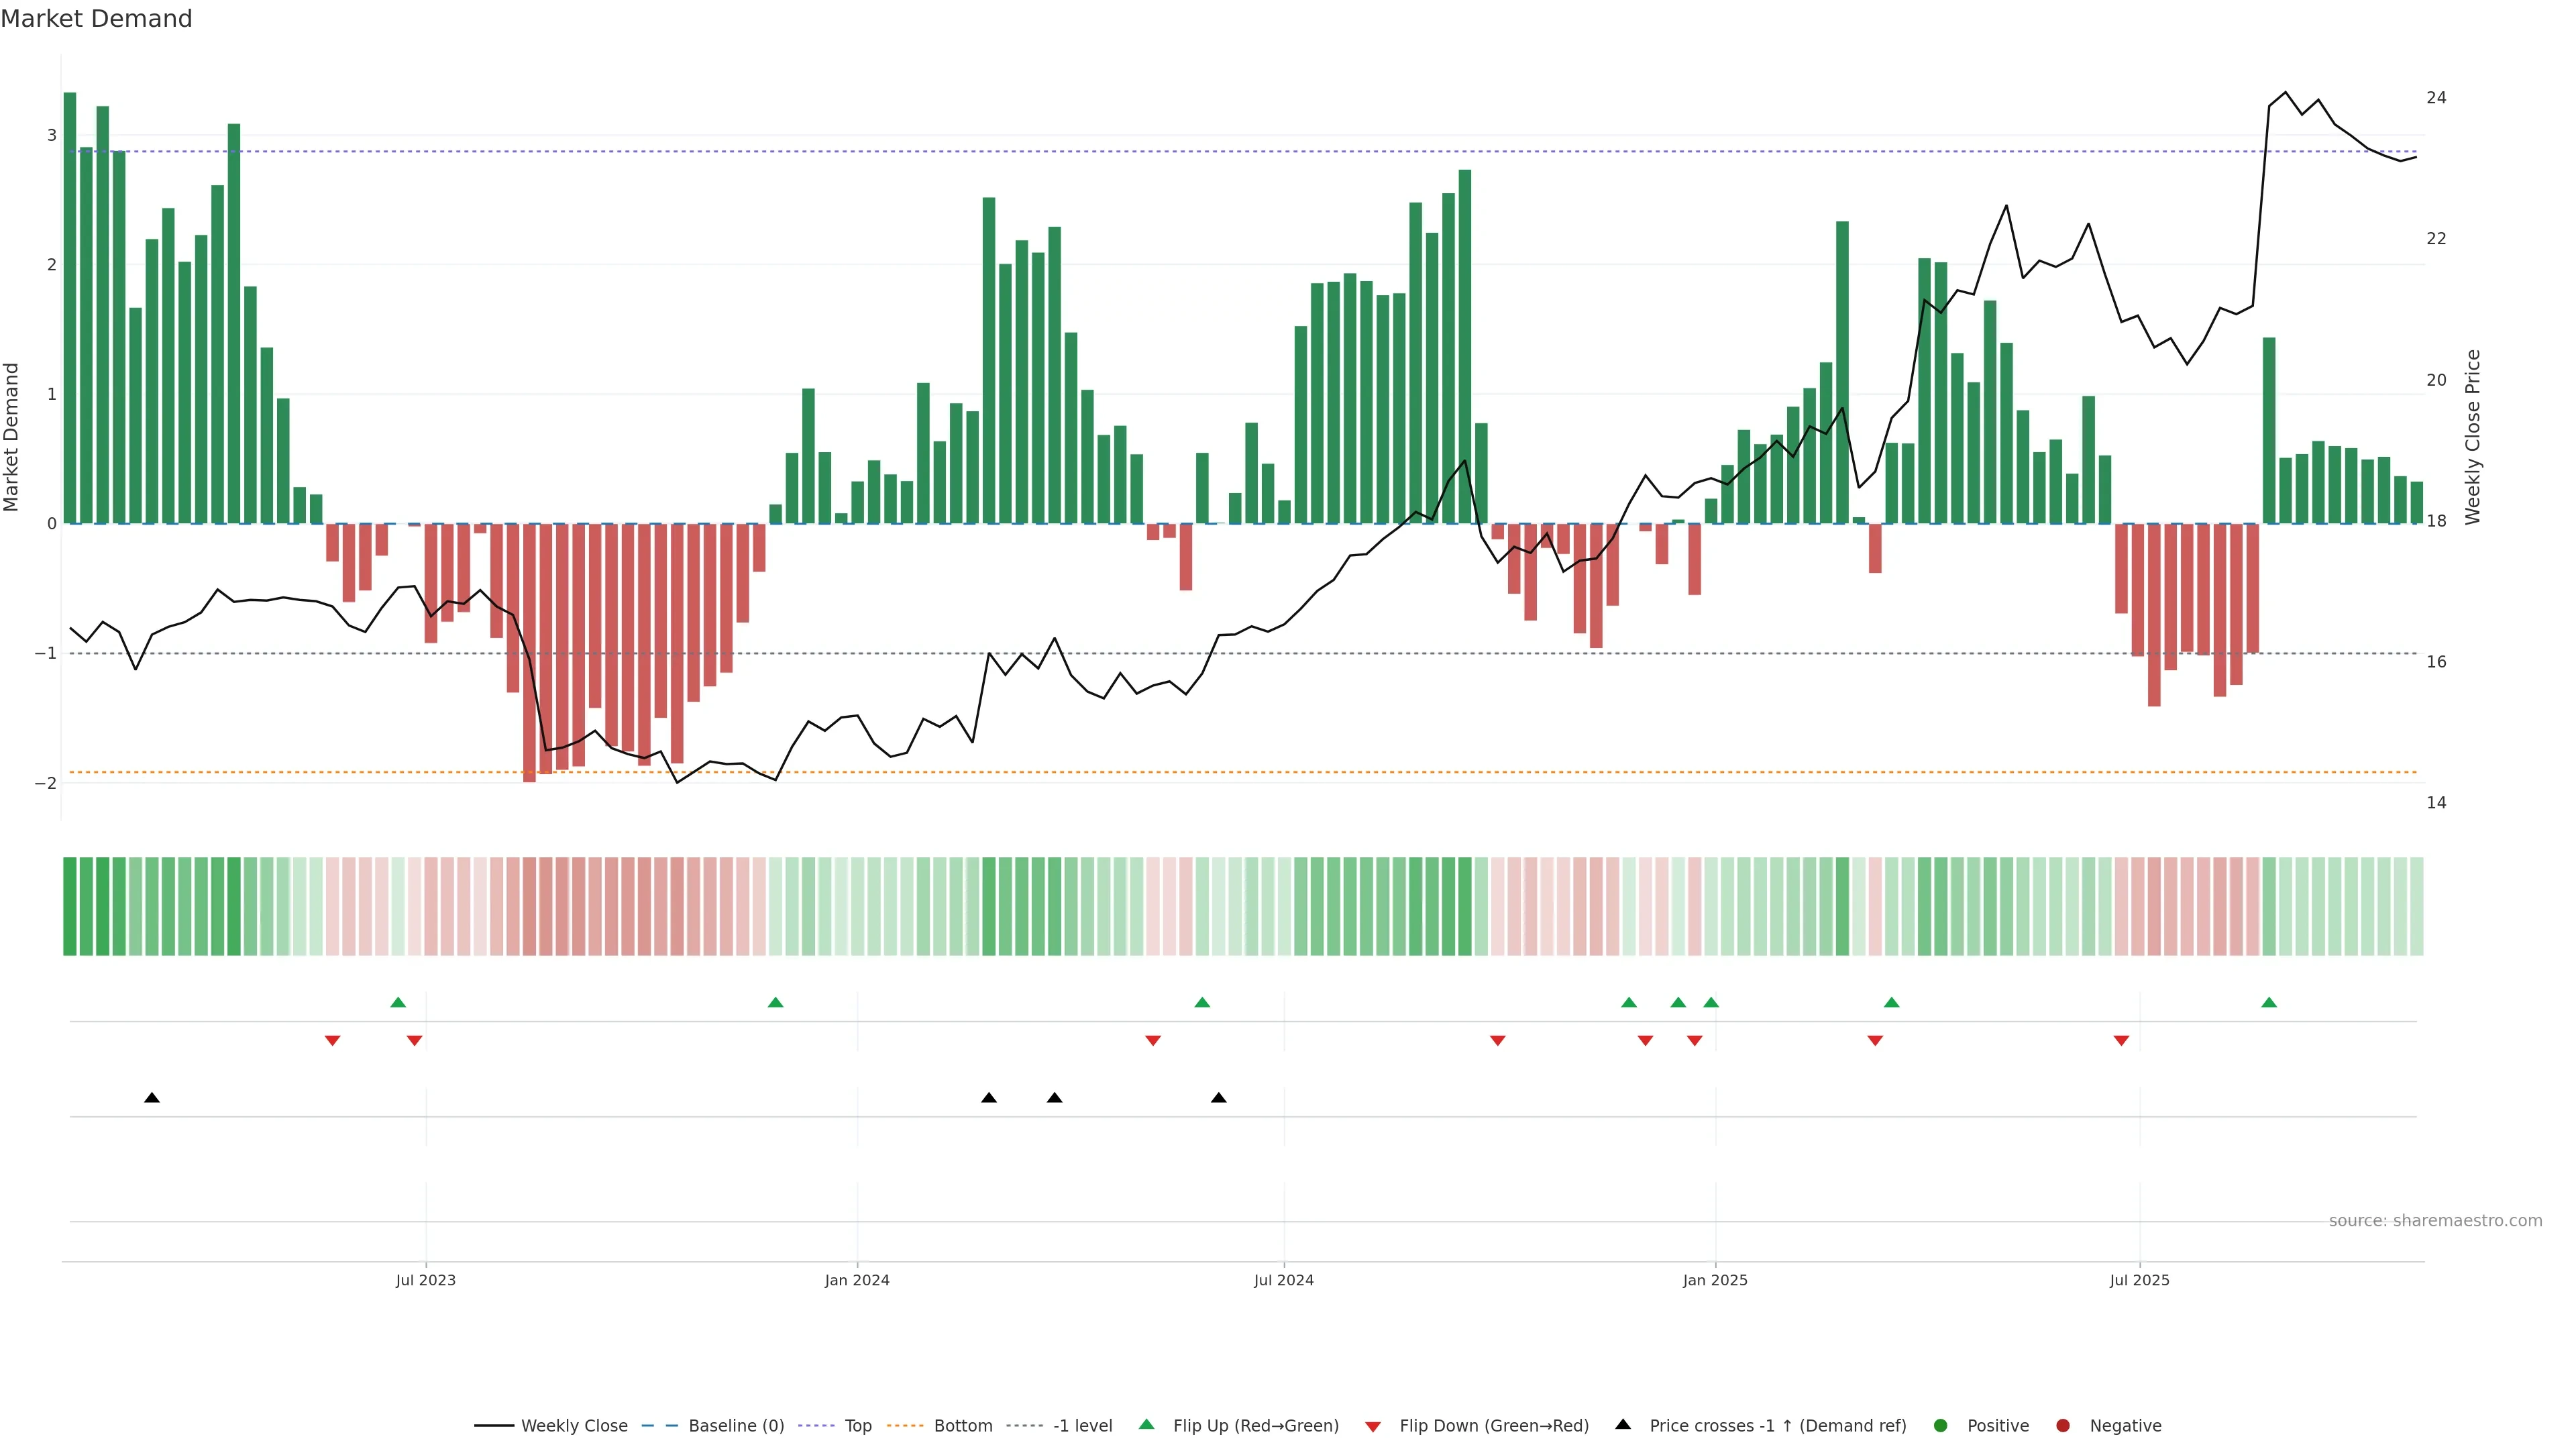Toggle the Baseline (0) legend entry
Viewport: 2576px width, 1449px height.
coord(736,1426)
